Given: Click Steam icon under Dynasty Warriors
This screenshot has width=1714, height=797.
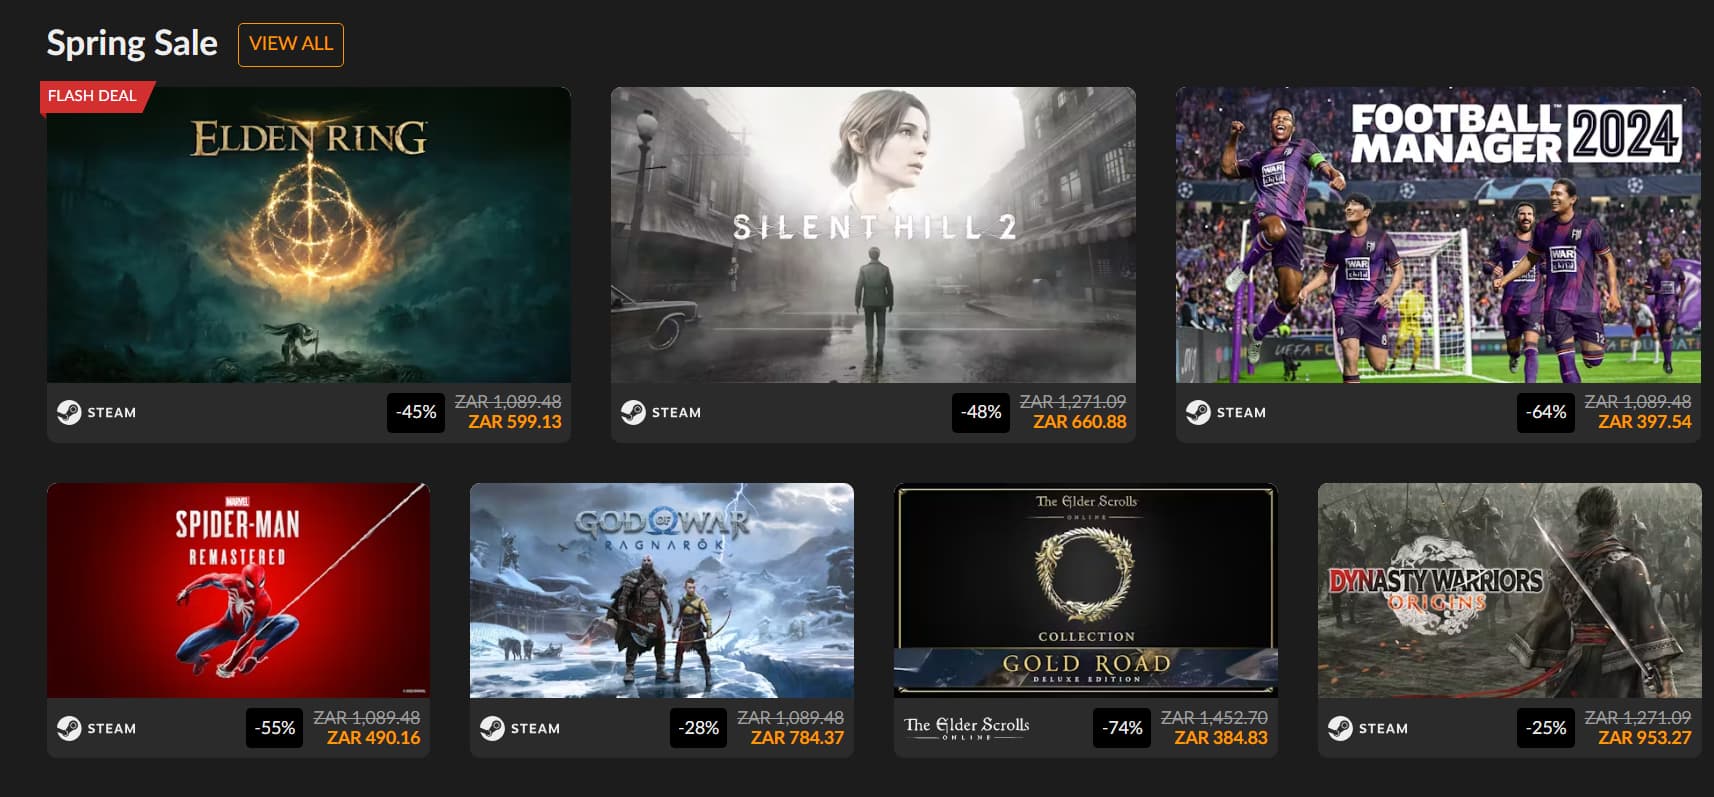Looking at the screenshot, I should pos(1340,728).
